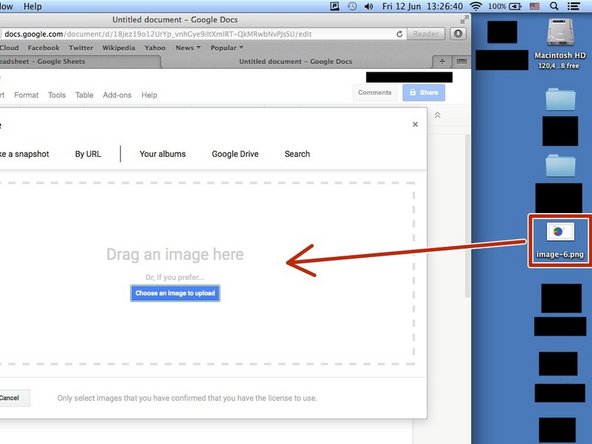Image resolution: width=592 pixels, height=444 pixels.
Task: Open the Wikipedia bookmark
Action: 119,48
